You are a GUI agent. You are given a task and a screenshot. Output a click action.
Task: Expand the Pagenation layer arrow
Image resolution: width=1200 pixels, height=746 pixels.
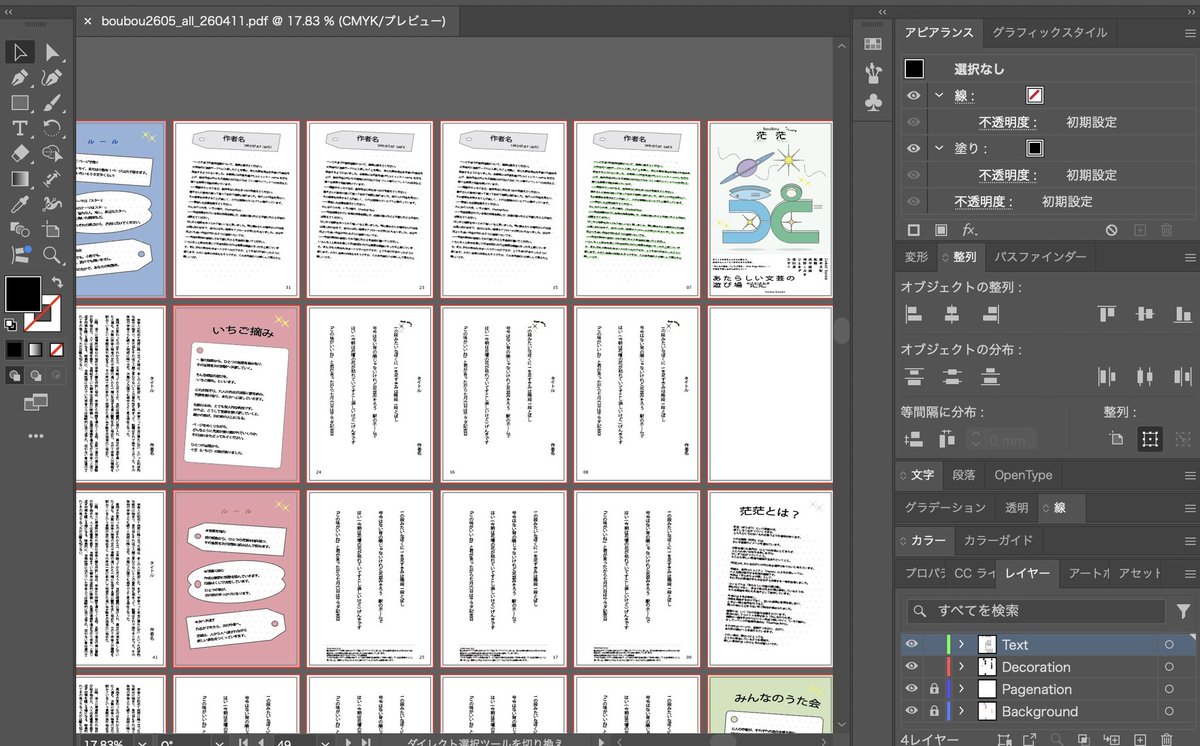pos(961,689)
